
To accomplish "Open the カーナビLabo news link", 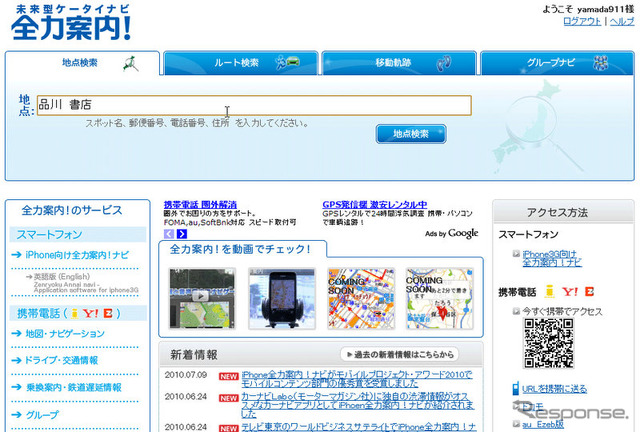I will [x=358, y=405].
